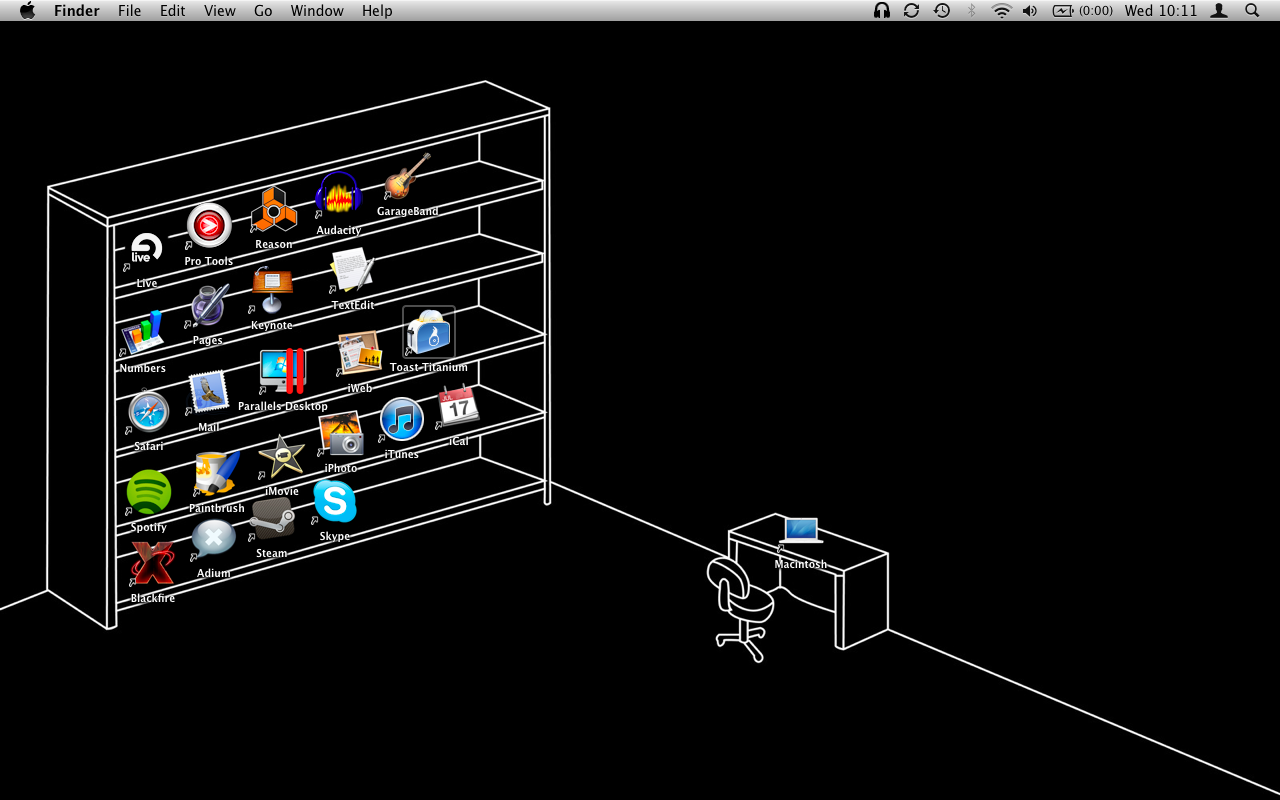The width and height of the screenshot is (1280, 800).
Task: Open the volume control in menu bar
Action: [1030, 10]
